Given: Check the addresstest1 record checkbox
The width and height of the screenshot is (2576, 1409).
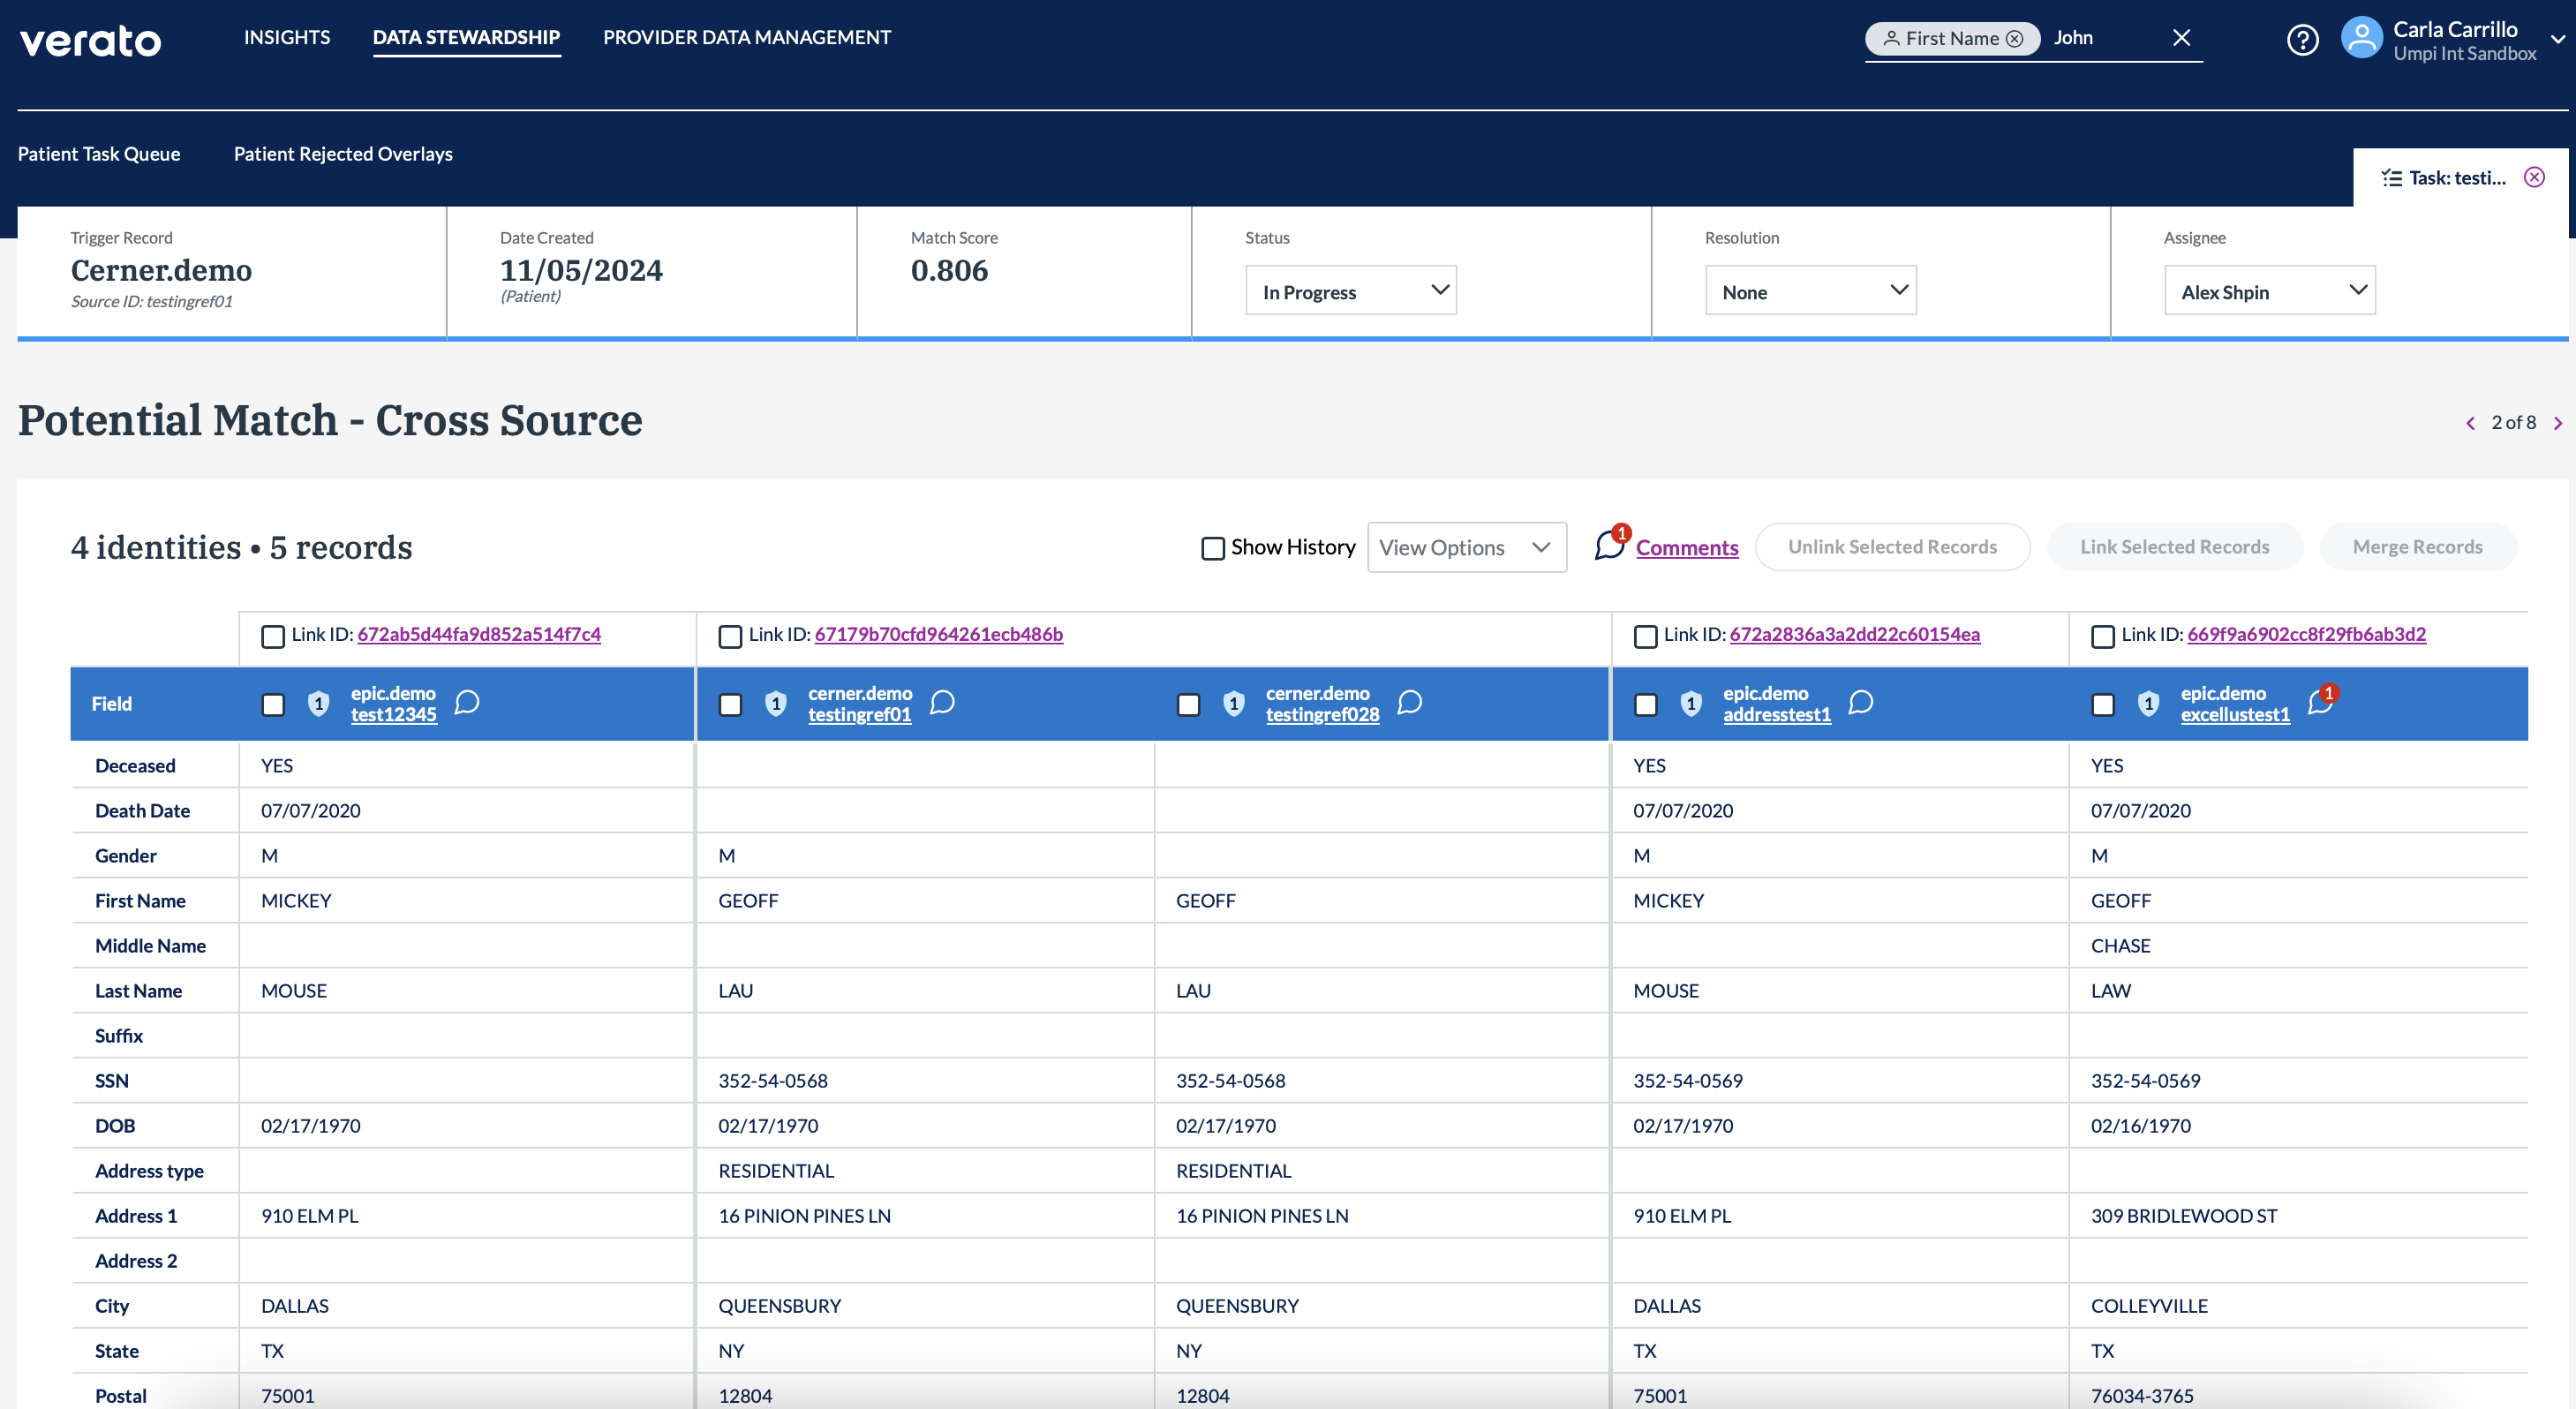Looking at the screenshot, I should (1645, 705).
